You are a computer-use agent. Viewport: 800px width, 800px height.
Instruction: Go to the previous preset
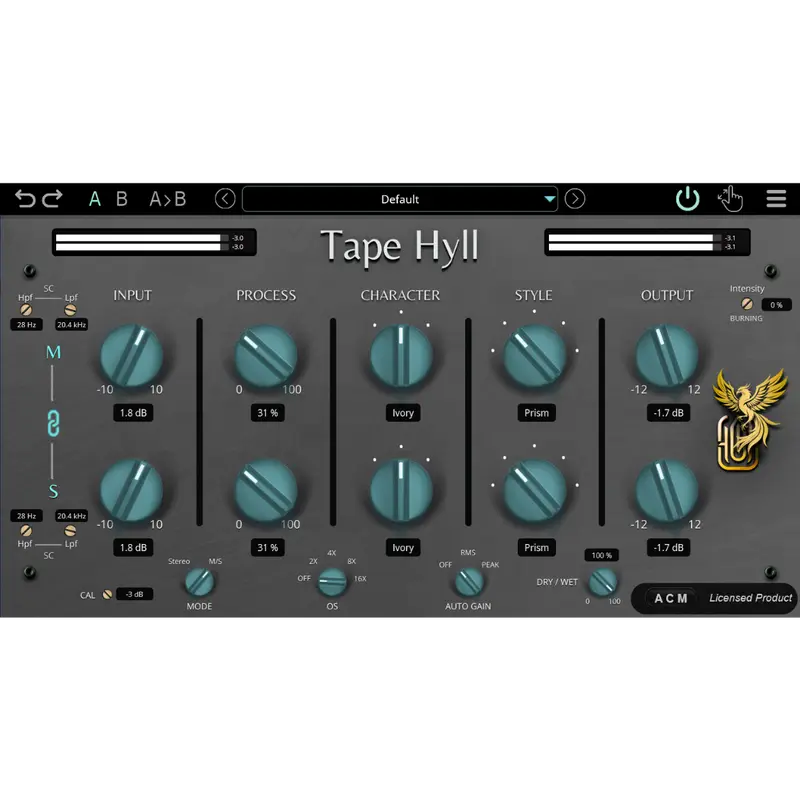[225, 199]
